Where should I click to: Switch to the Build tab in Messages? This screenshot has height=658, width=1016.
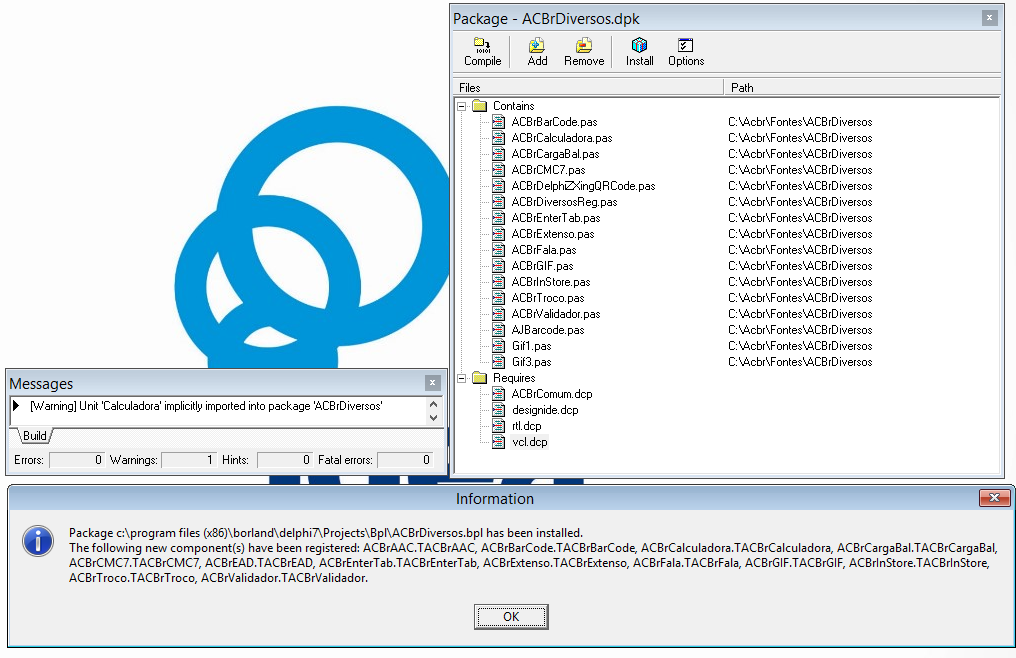click(x=35, y=436)
